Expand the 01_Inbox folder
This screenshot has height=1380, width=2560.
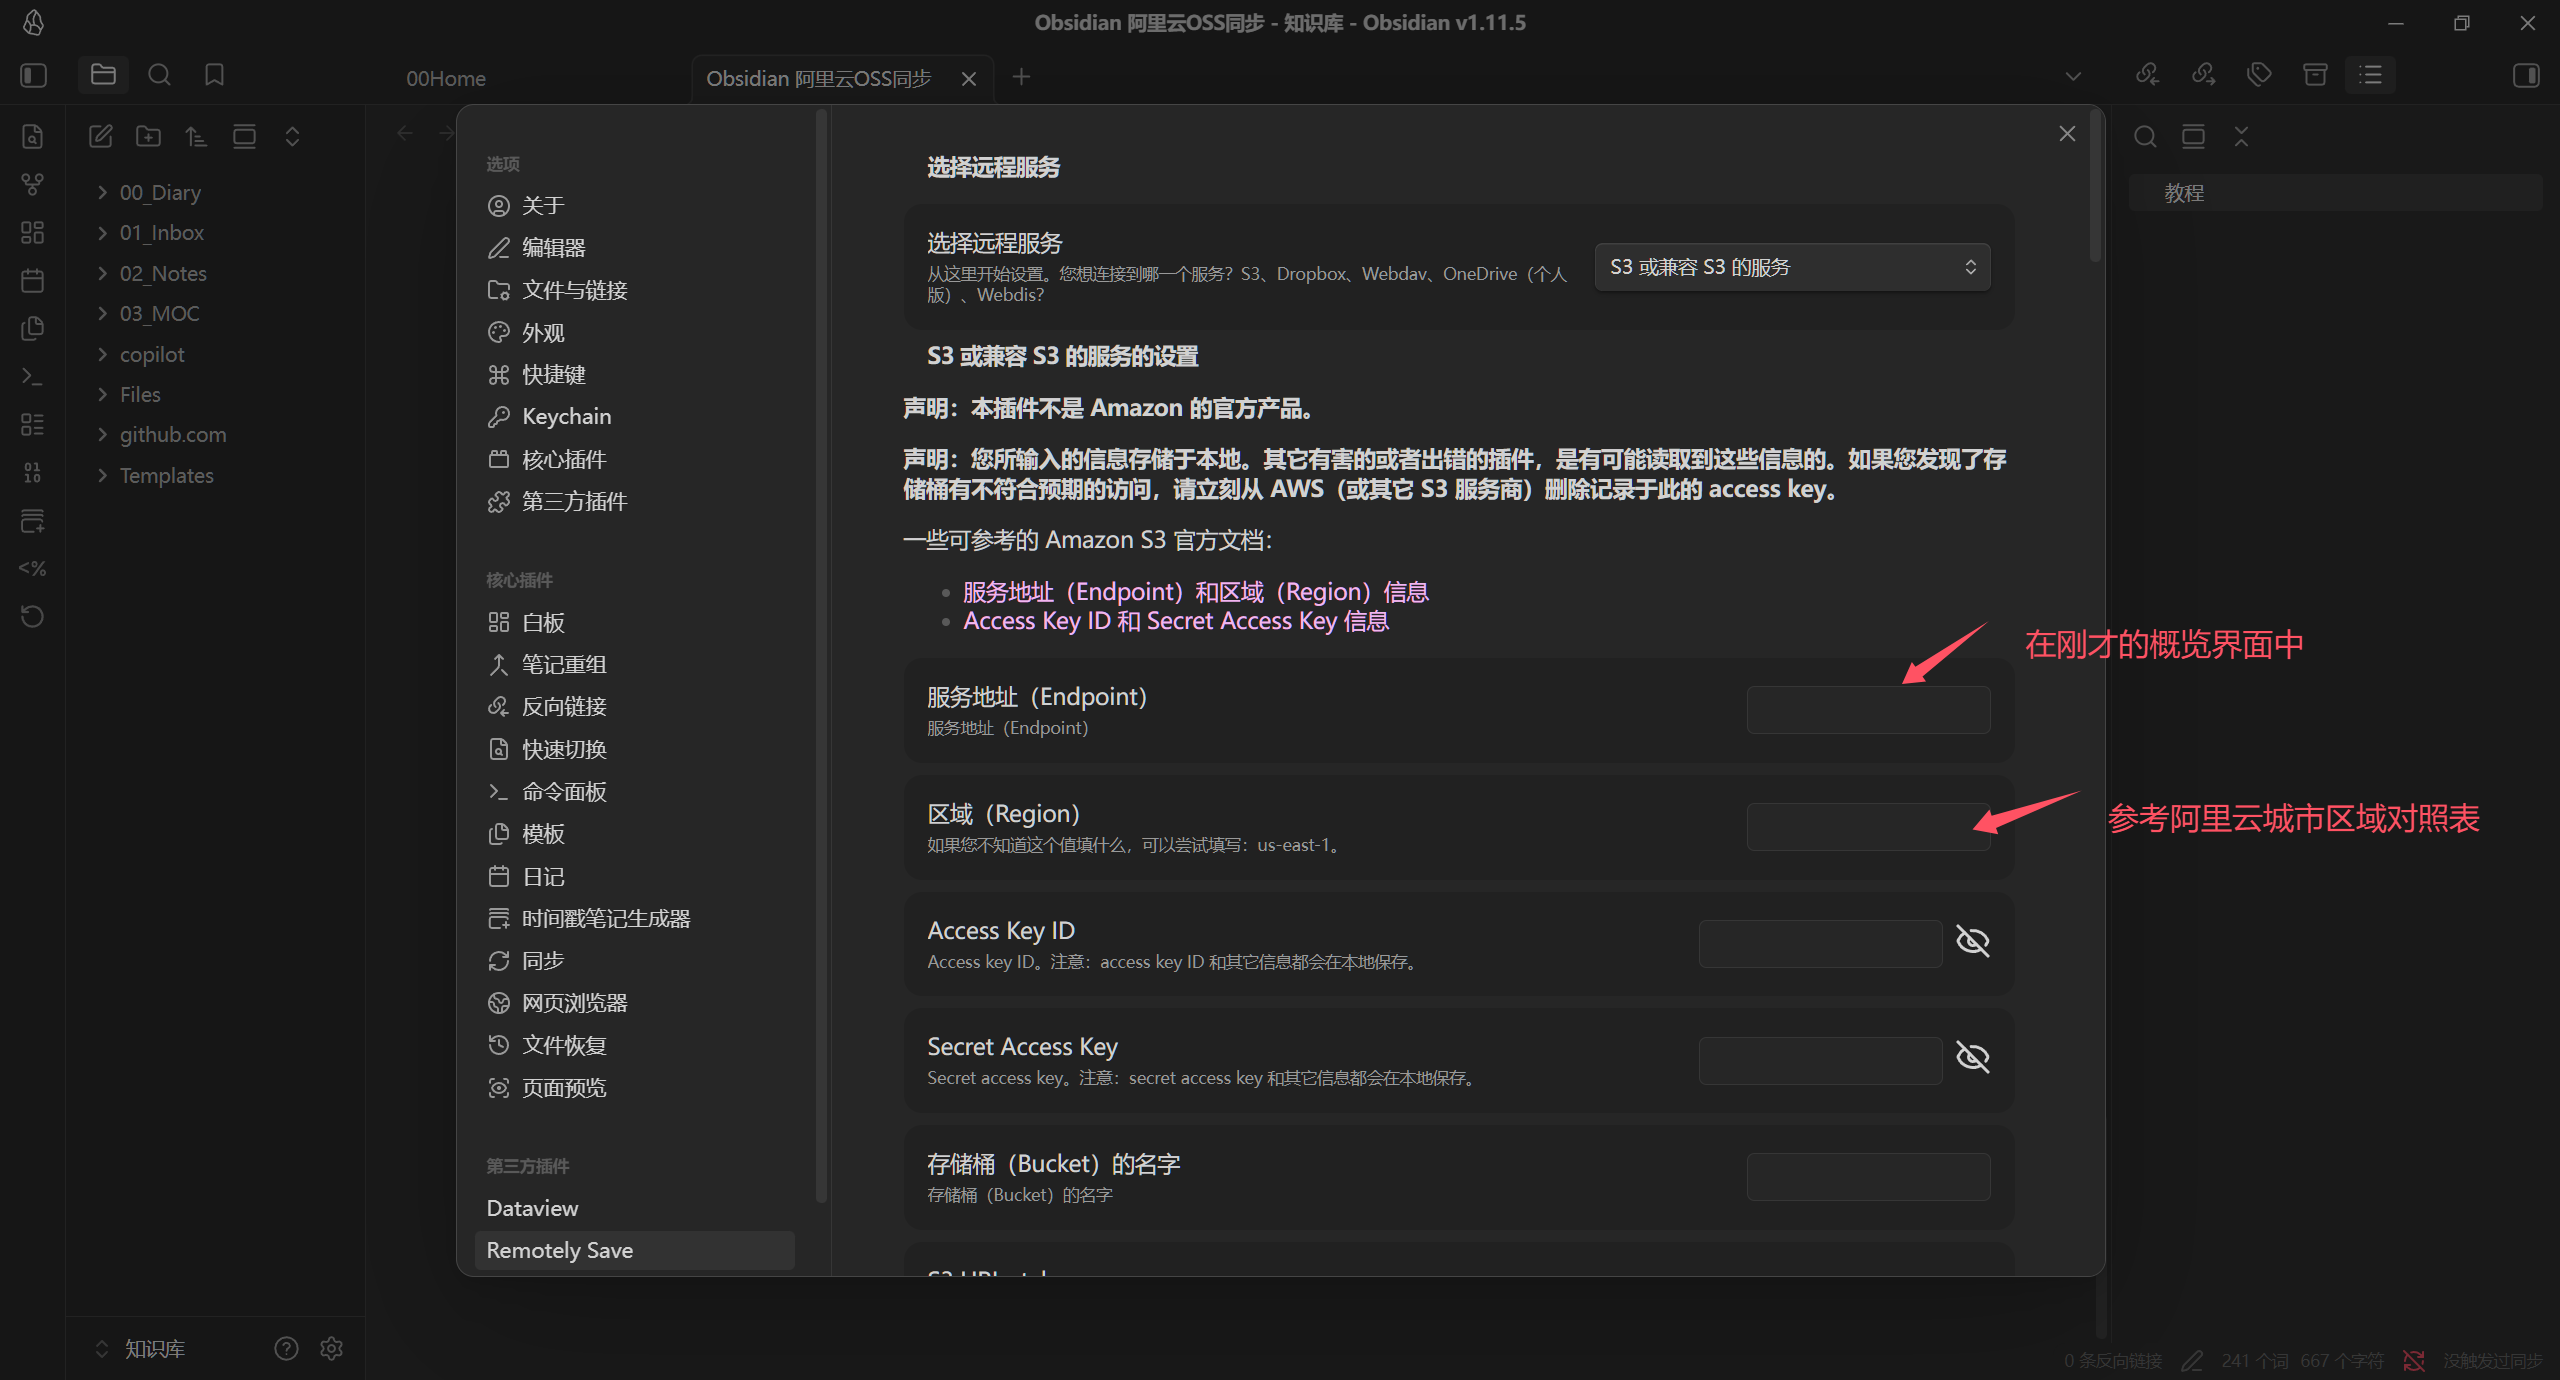[102, 233]
